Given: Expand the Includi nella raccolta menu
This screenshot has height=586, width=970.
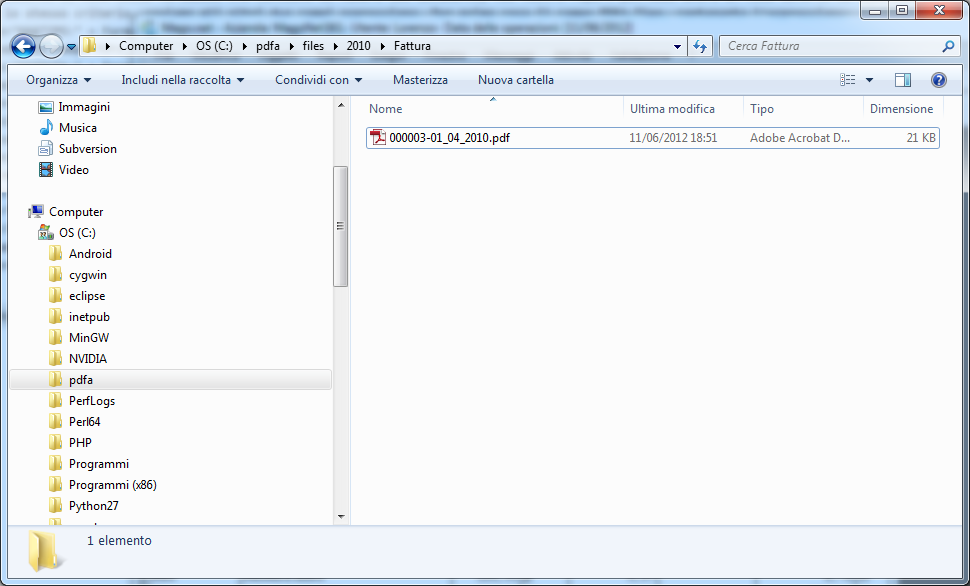Looking at the screenshot, I should pyautogui.click(x=183, y=80).
